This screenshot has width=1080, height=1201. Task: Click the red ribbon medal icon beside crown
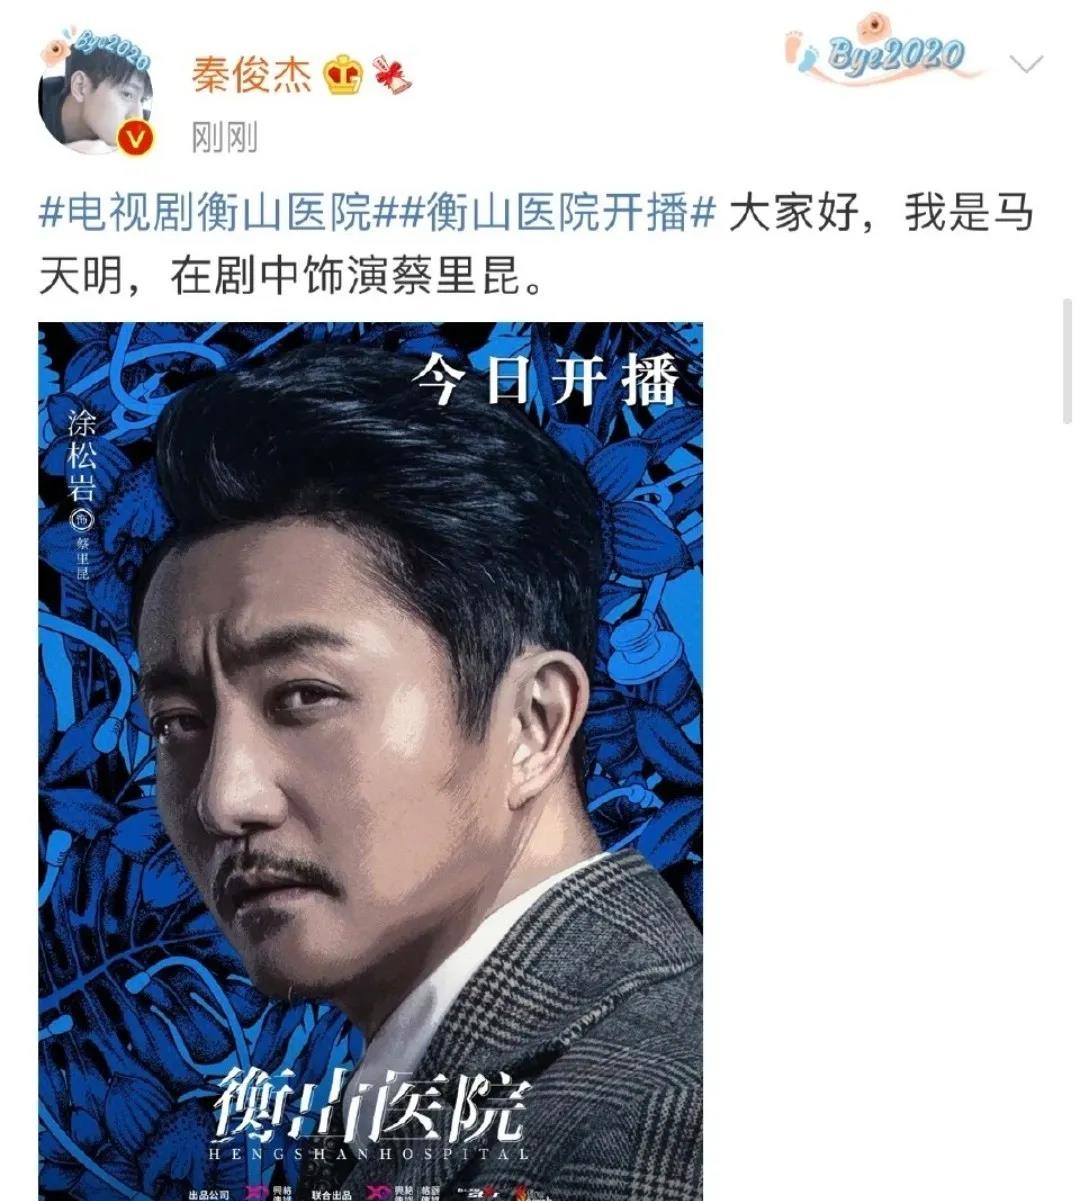click(393, 75)
